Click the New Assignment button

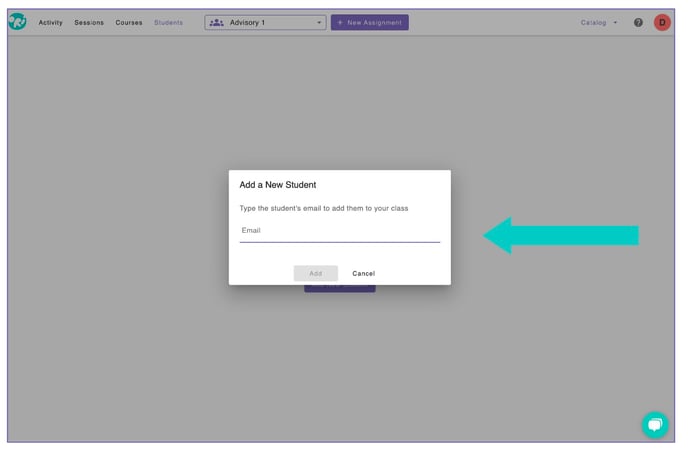coord(370,22)
